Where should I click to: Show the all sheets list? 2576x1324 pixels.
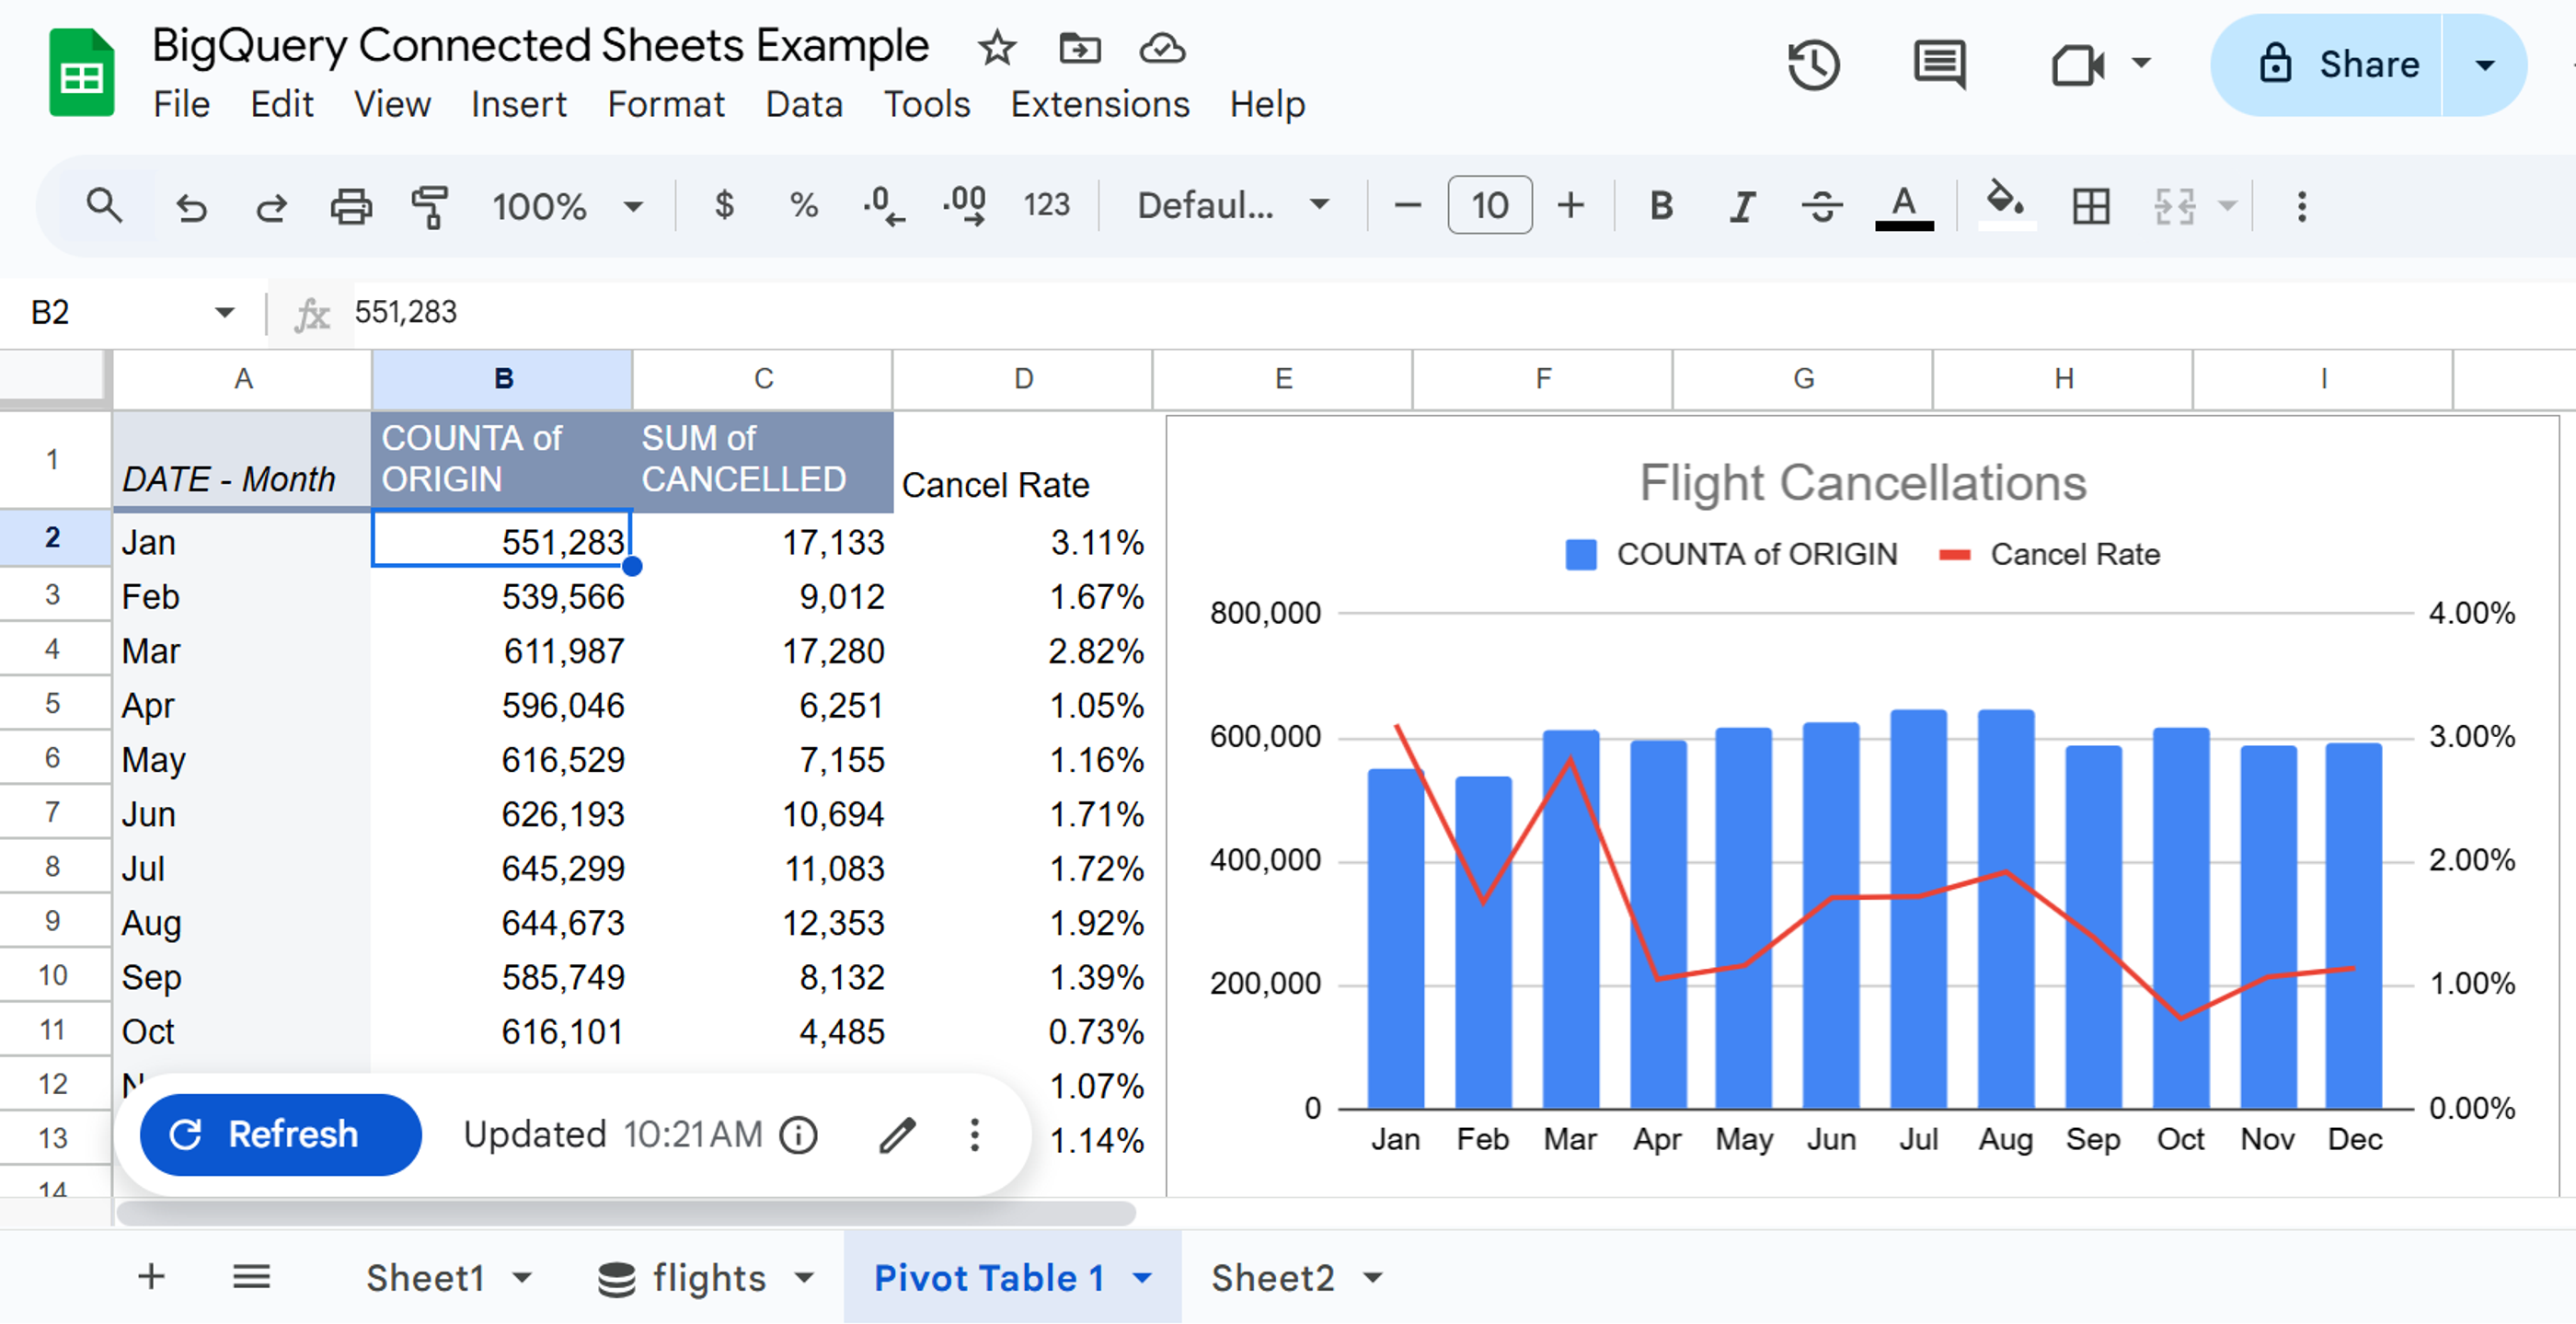point(251,1277)
